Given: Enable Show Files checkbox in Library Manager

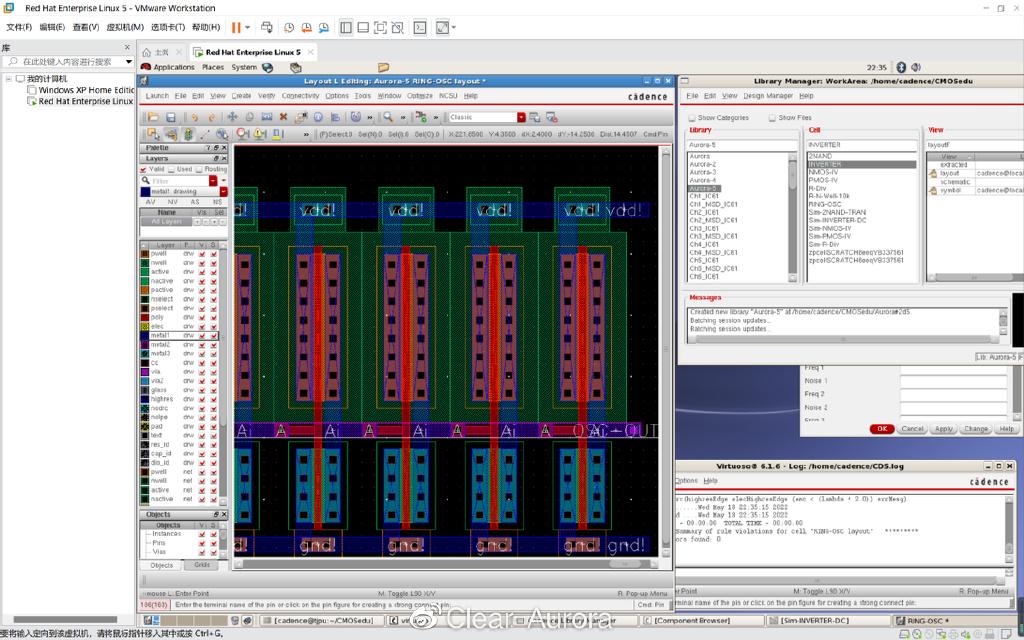Looking at the screenshot, I should [x=772, y=118].
